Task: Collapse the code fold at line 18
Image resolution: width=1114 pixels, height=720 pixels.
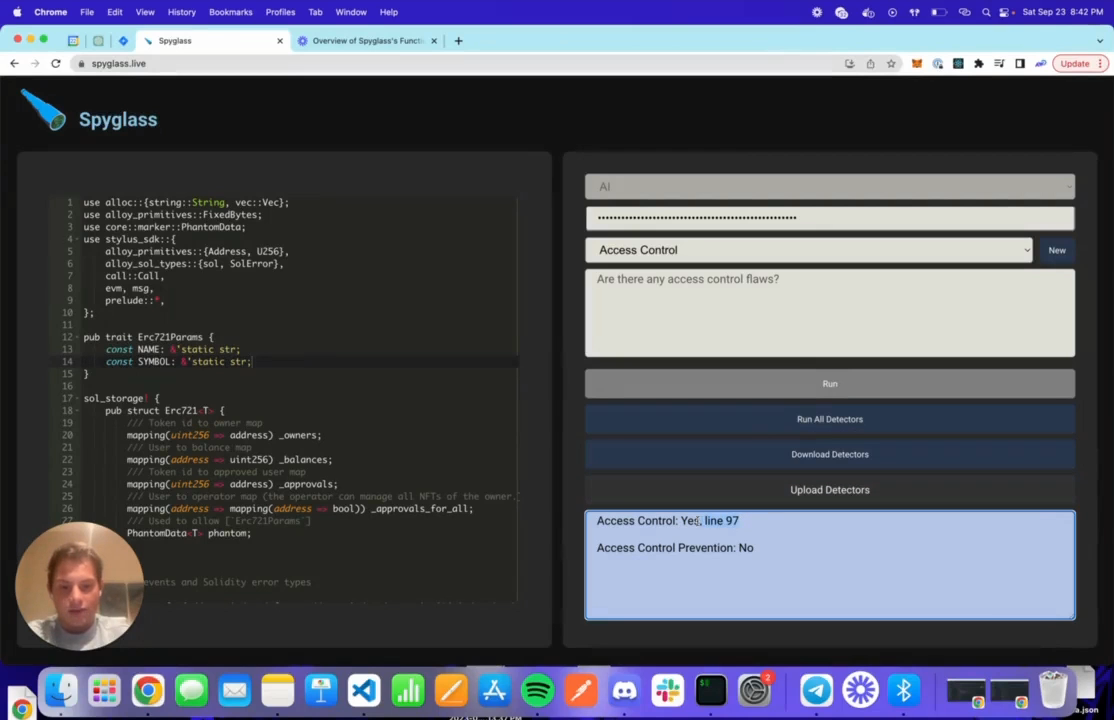Action: coord(77,411)
